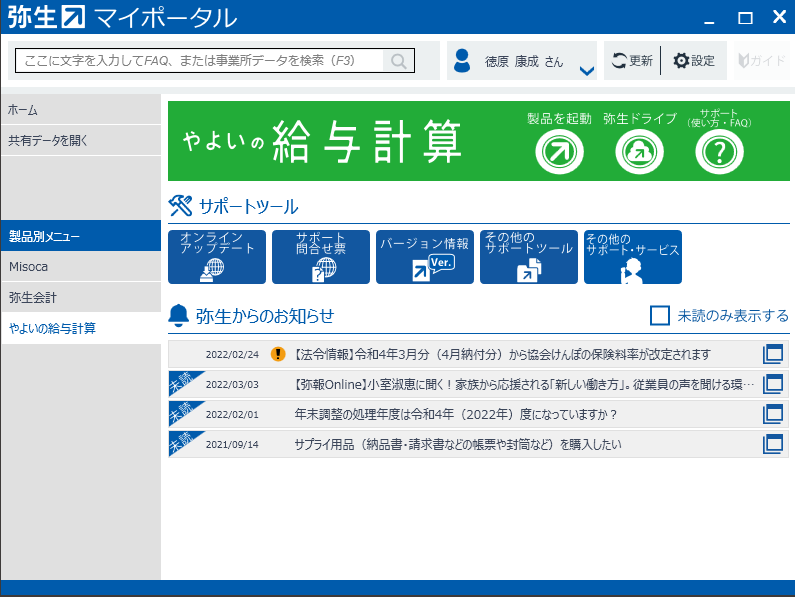Image resolution: width=795 pixels, height=597 pixels.
Task: Open 設定 gear settings
Action: (694, 61)
